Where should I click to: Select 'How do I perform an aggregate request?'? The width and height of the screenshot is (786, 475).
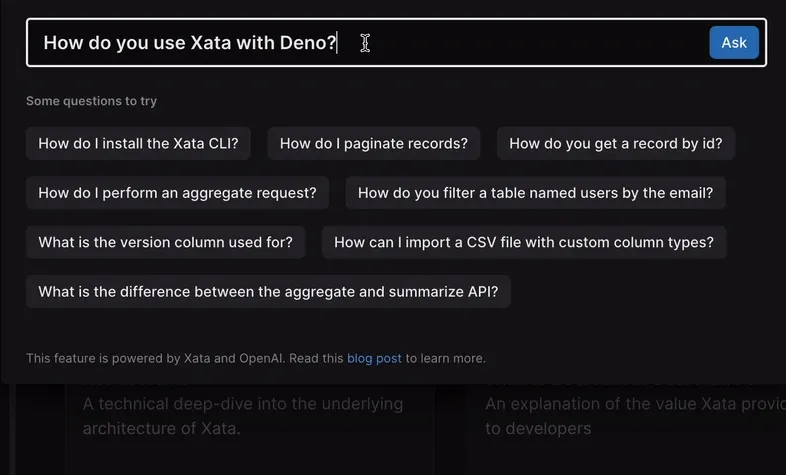pyautogui.click(x=177, y=193)
